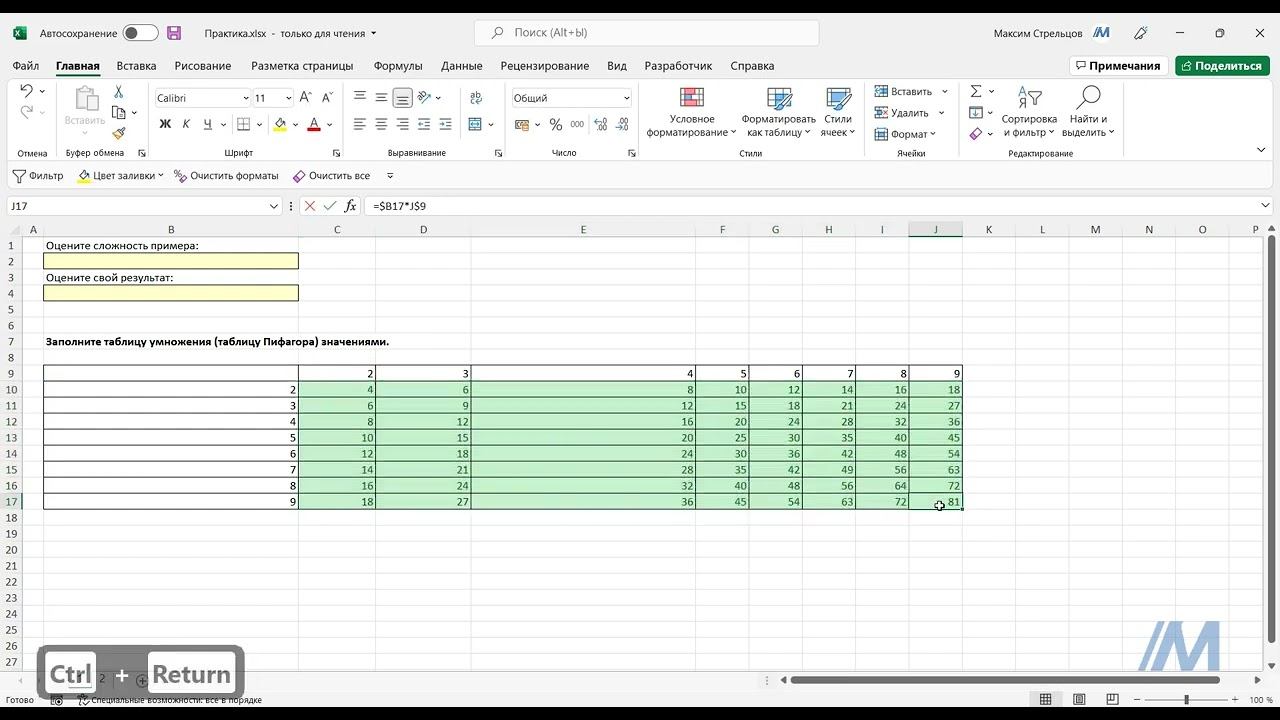Click the Format Painter brush icon
This screenshot has height=720, width=1280.
click(118, 133)
